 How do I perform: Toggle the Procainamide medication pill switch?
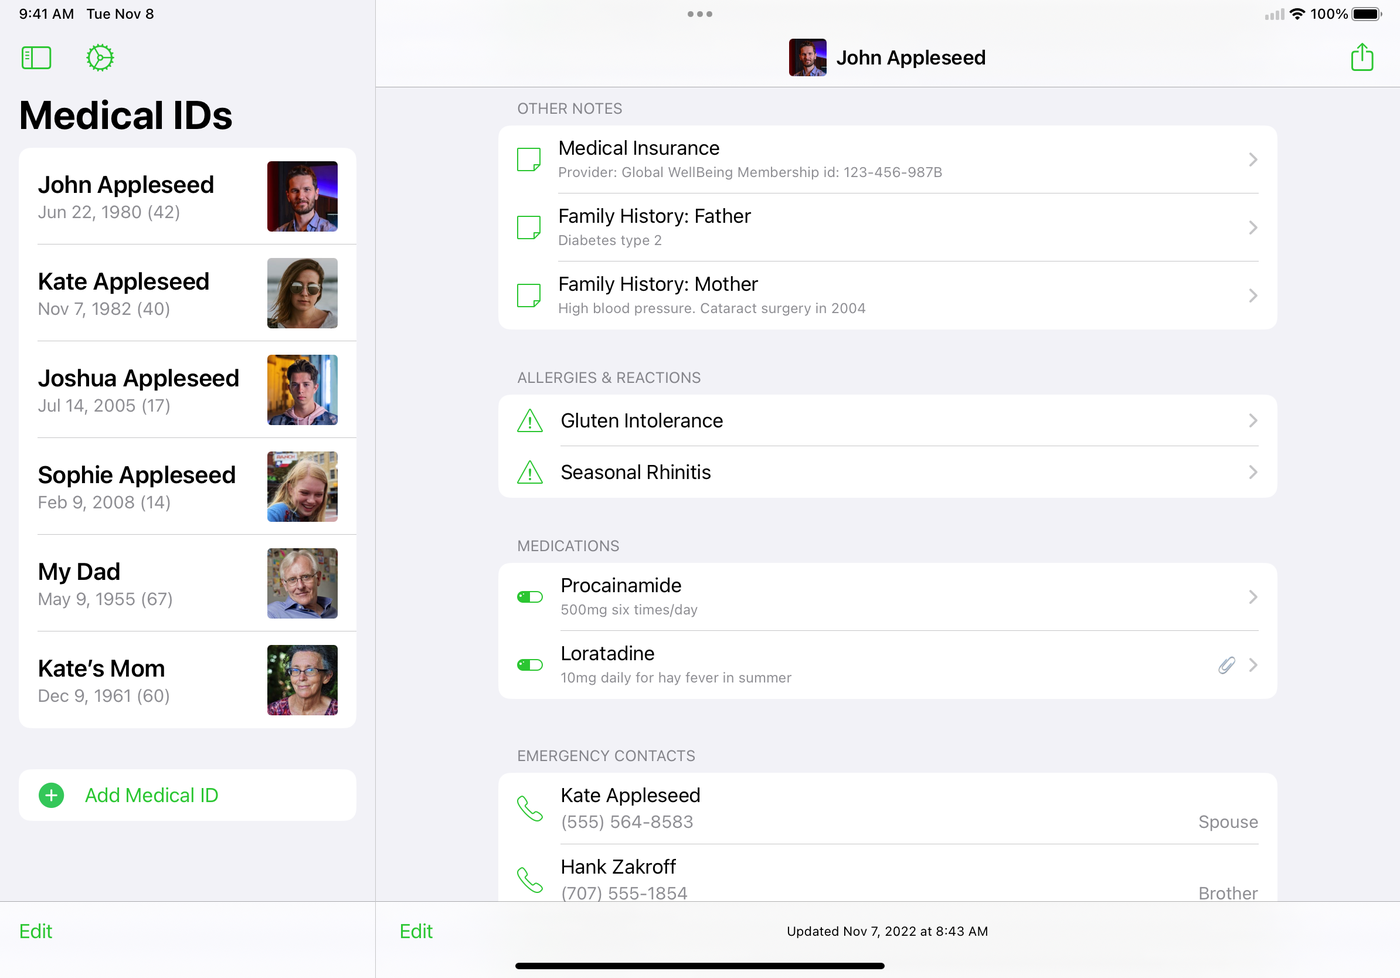pyautogui.click(x=530, y=597)
